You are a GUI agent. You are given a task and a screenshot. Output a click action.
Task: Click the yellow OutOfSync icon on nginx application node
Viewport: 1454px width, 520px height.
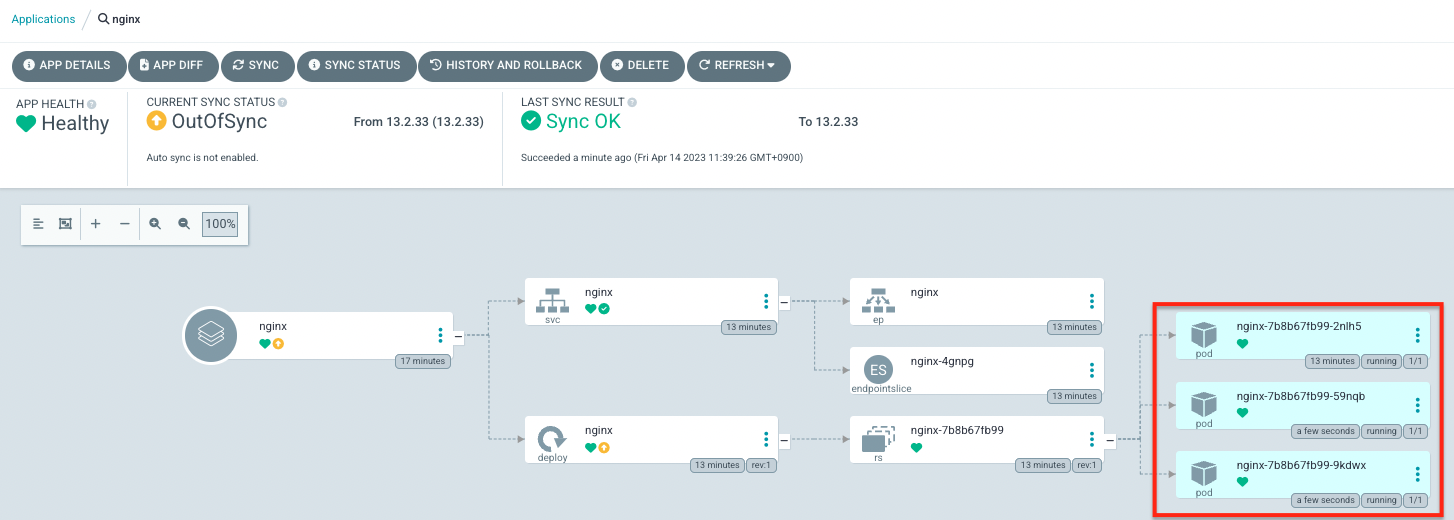278,343
